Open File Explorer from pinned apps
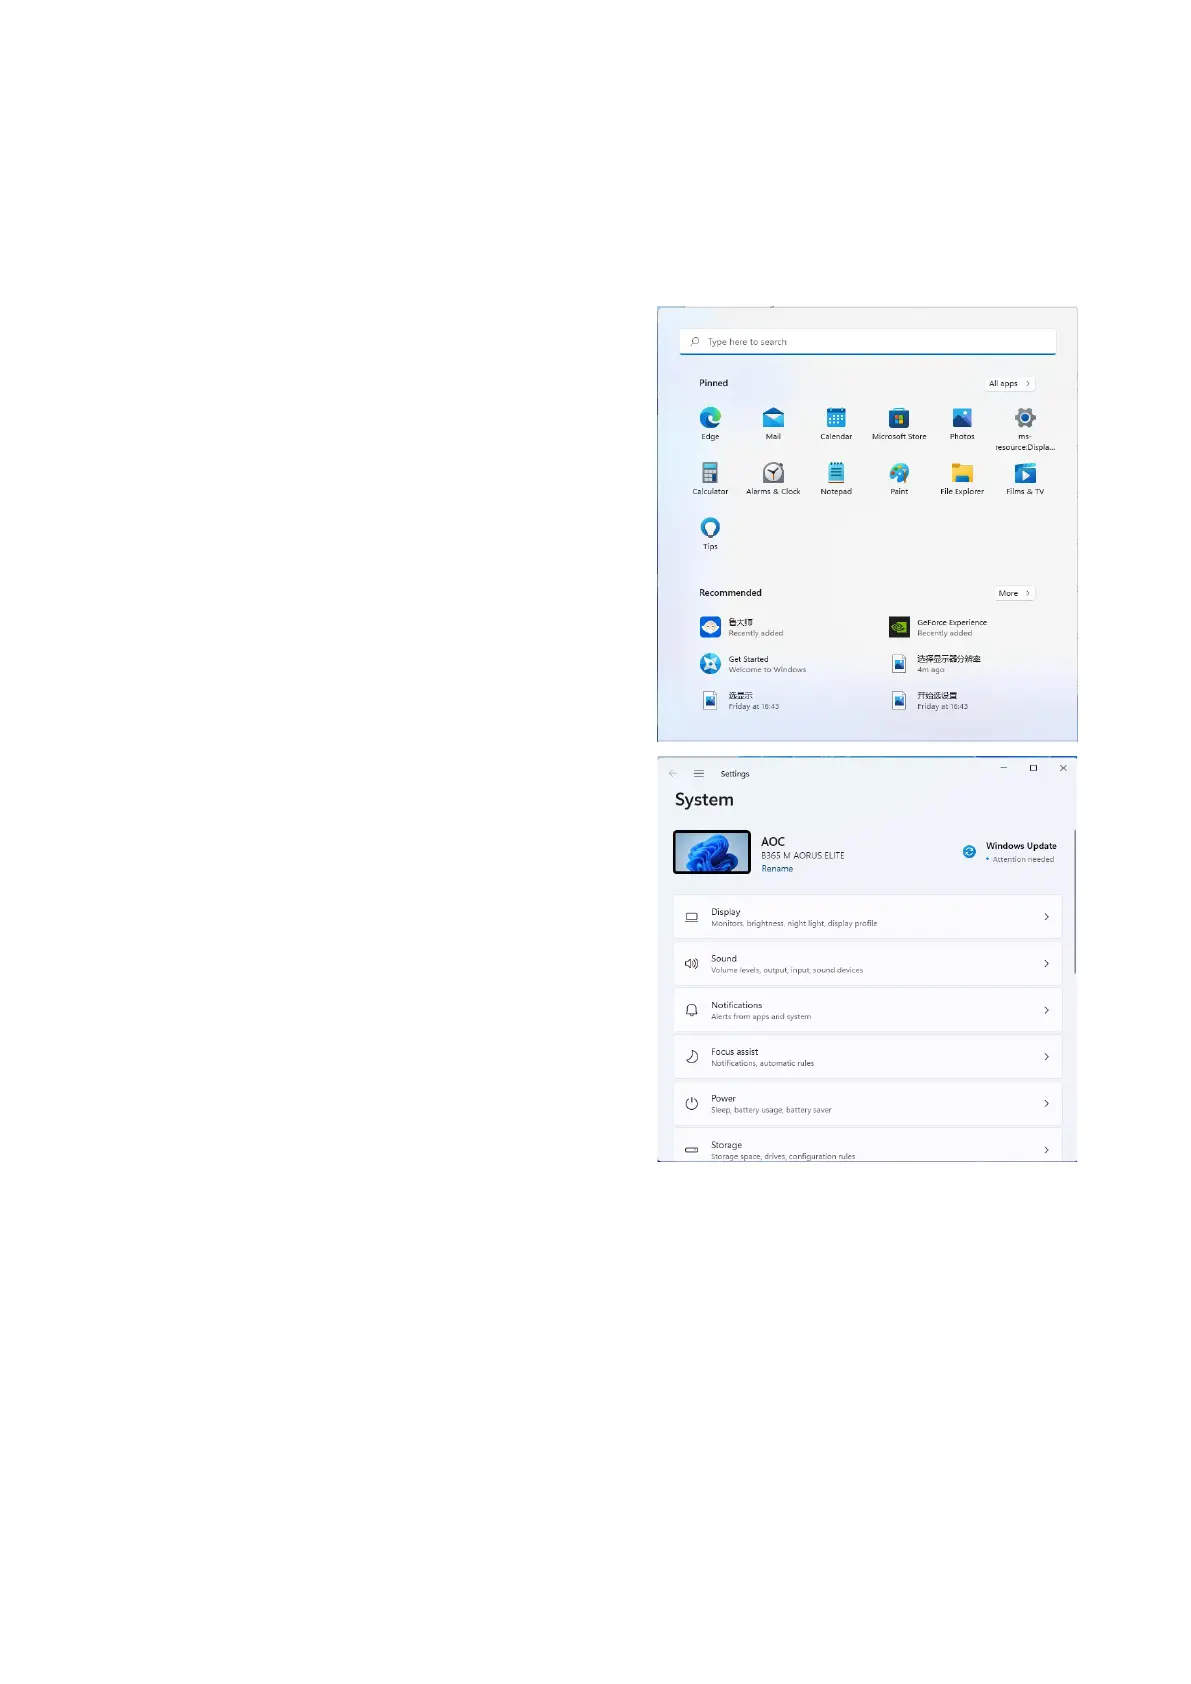 pyautogui.click(x=962, y=474)
